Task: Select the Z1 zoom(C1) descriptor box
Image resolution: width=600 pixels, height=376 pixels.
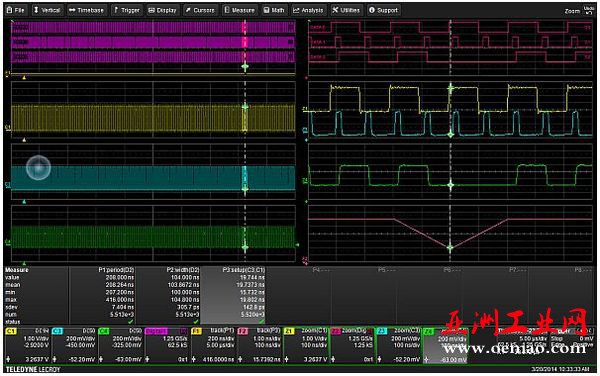Action: click(x=306, y=345)
